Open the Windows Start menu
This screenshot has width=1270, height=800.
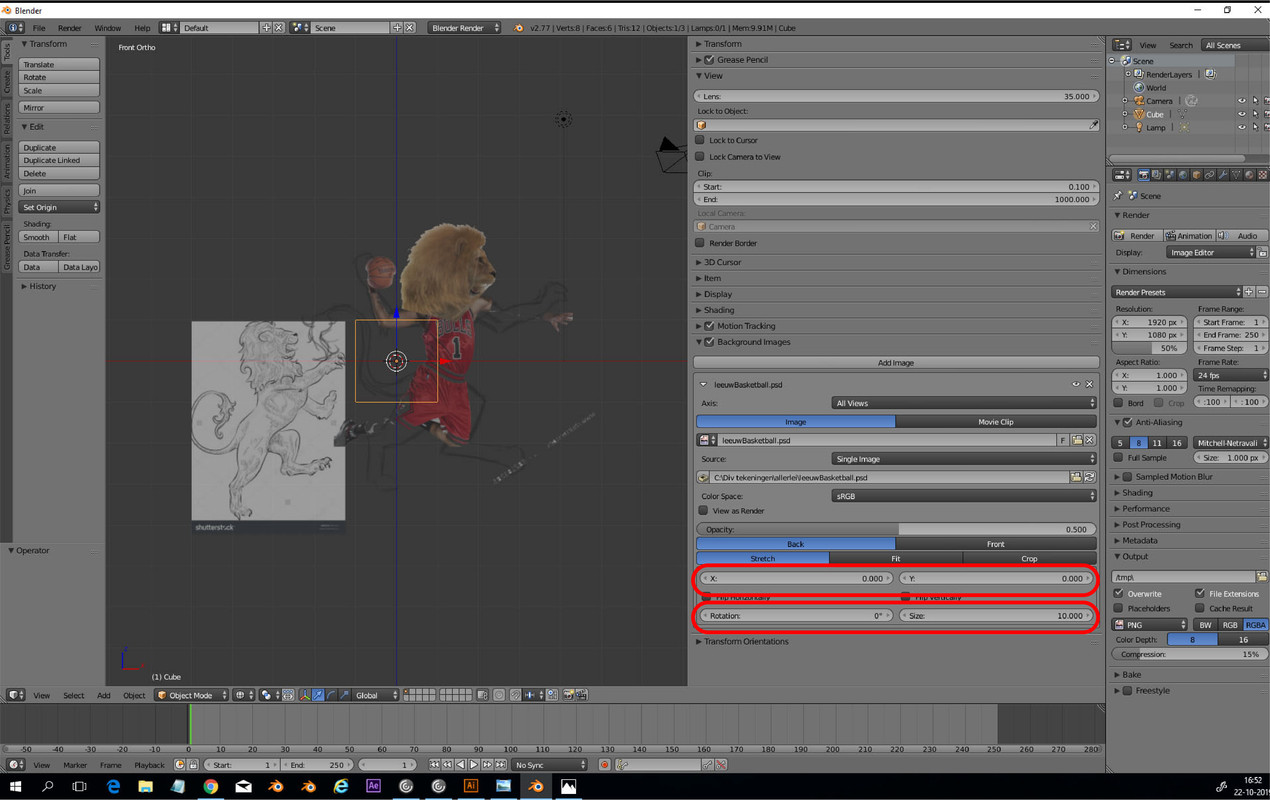coord(15,786)
